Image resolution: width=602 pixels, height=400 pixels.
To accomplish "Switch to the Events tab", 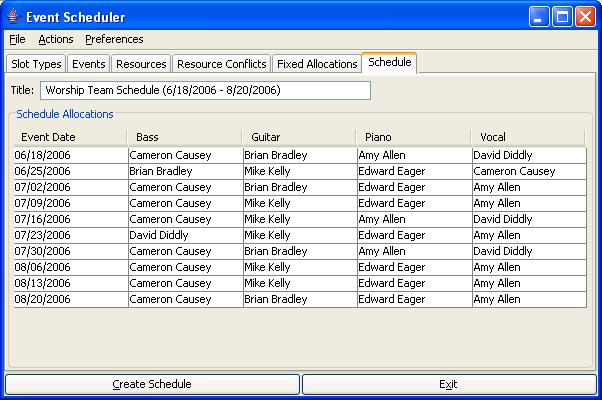I will coord(89,64).
